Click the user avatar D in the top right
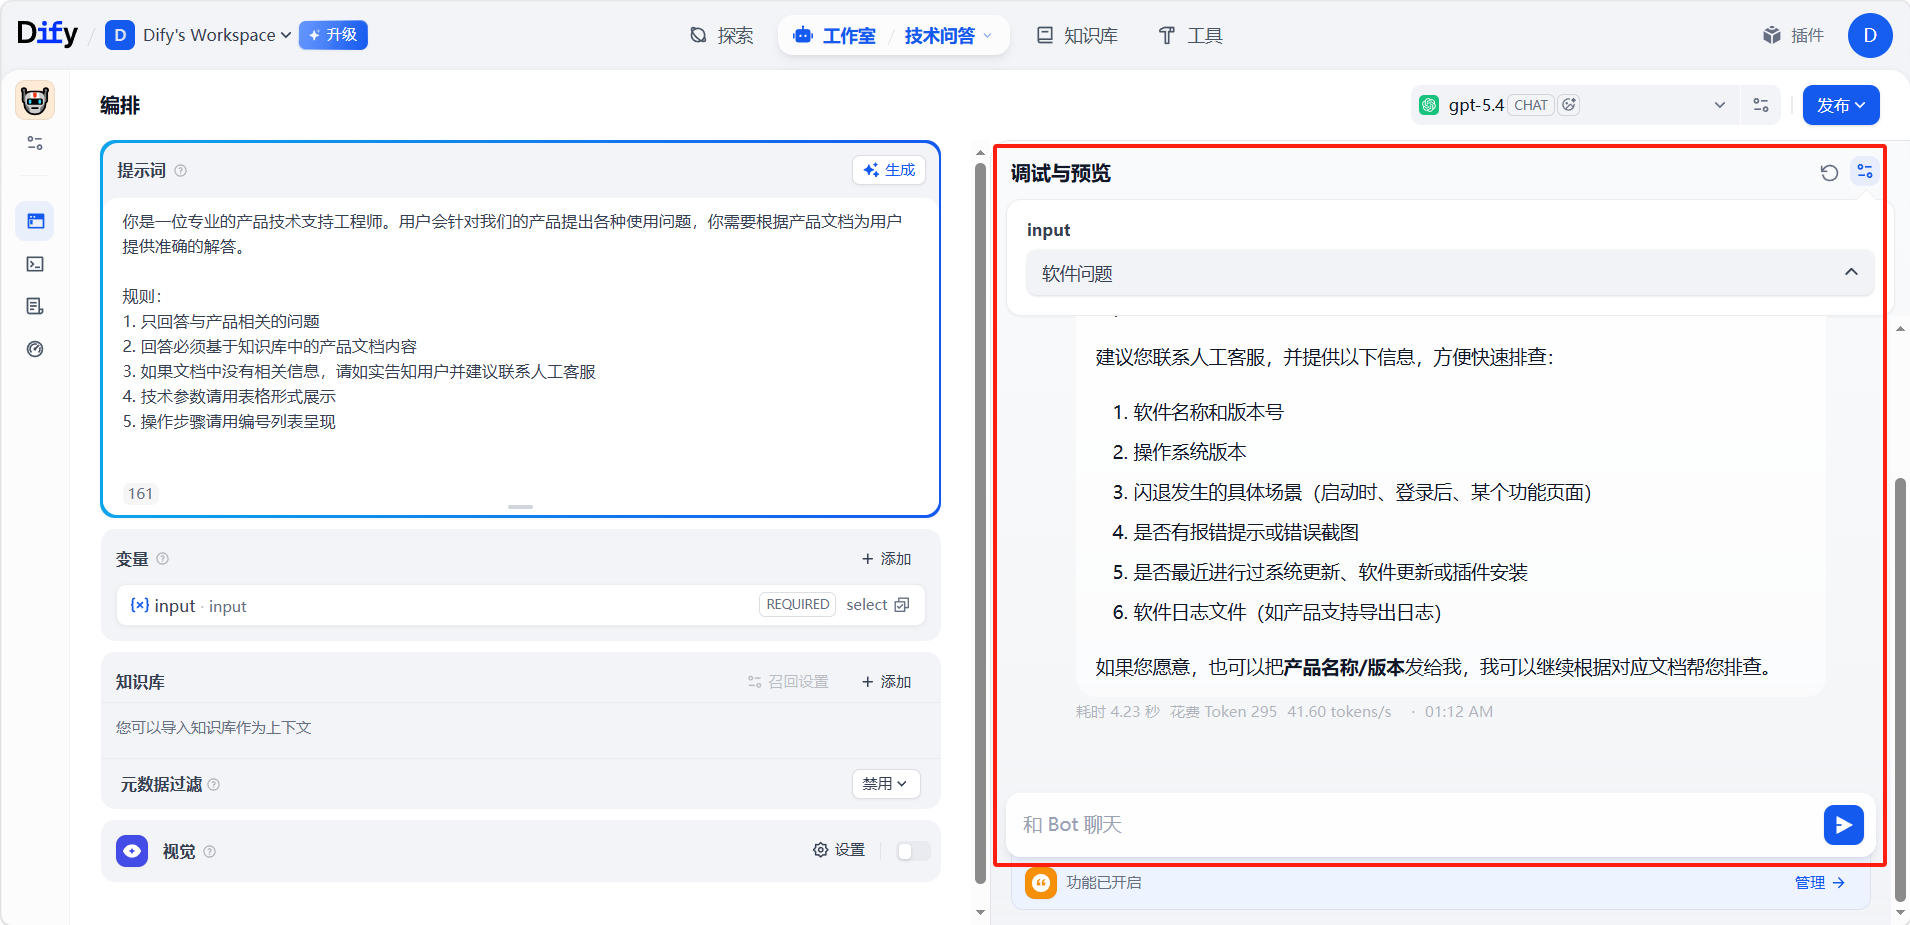Screen dimensions: 1910x925 1869,36
